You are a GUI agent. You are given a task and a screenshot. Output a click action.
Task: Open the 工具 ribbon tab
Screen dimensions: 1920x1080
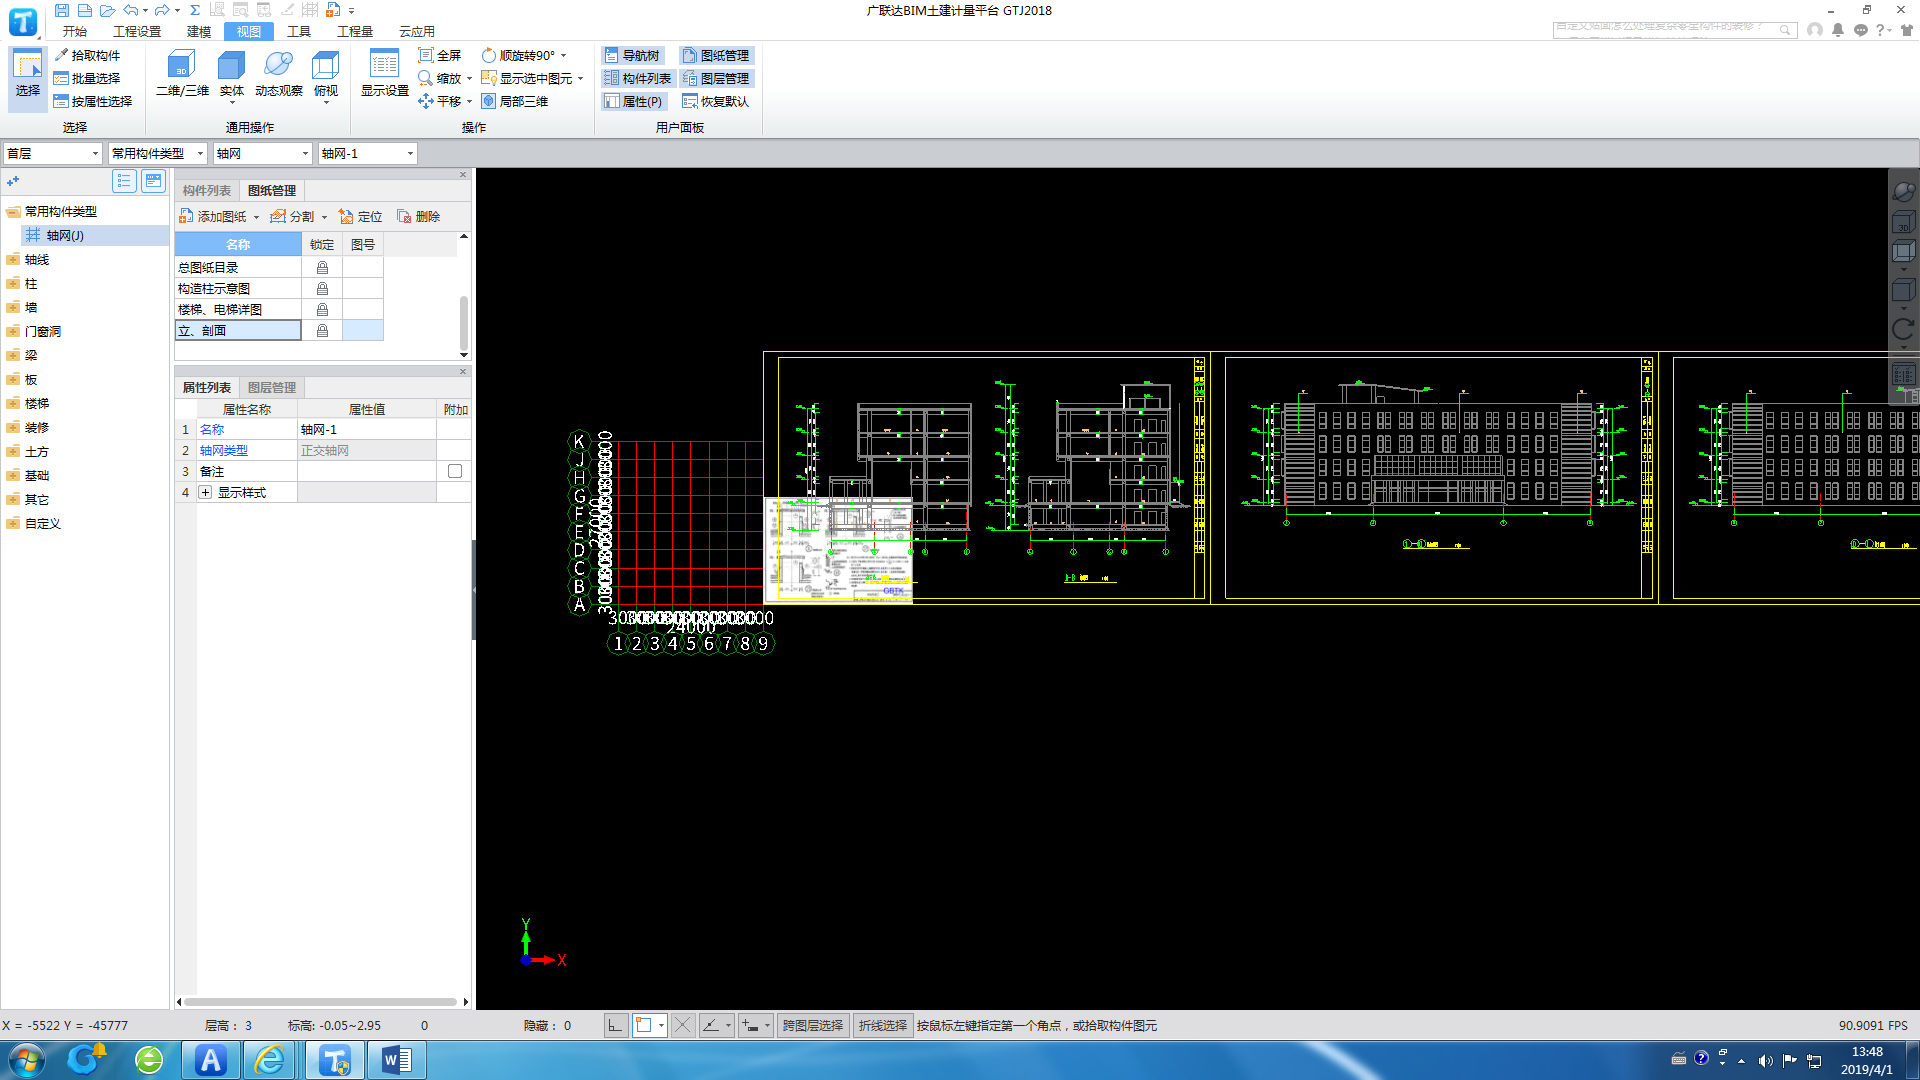(299, 31)
